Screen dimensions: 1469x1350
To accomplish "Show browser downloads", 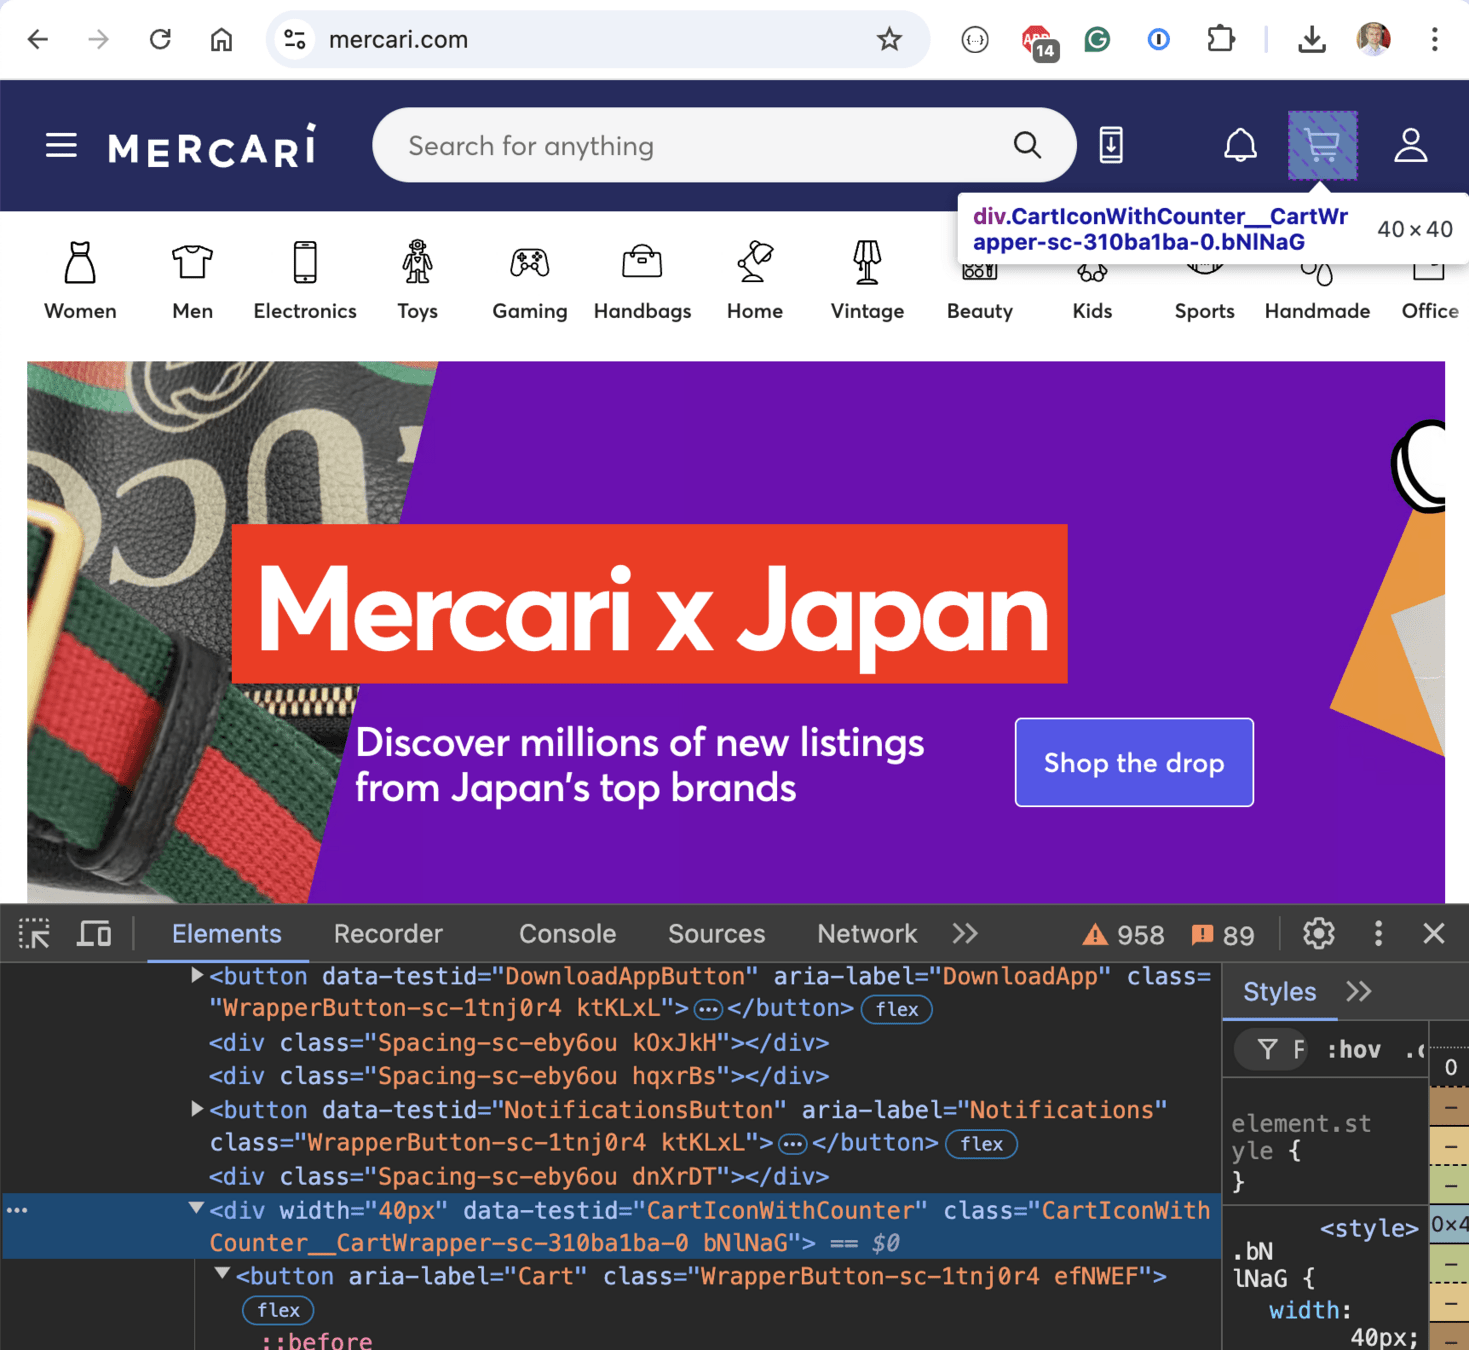I will tap(1311, 40).
